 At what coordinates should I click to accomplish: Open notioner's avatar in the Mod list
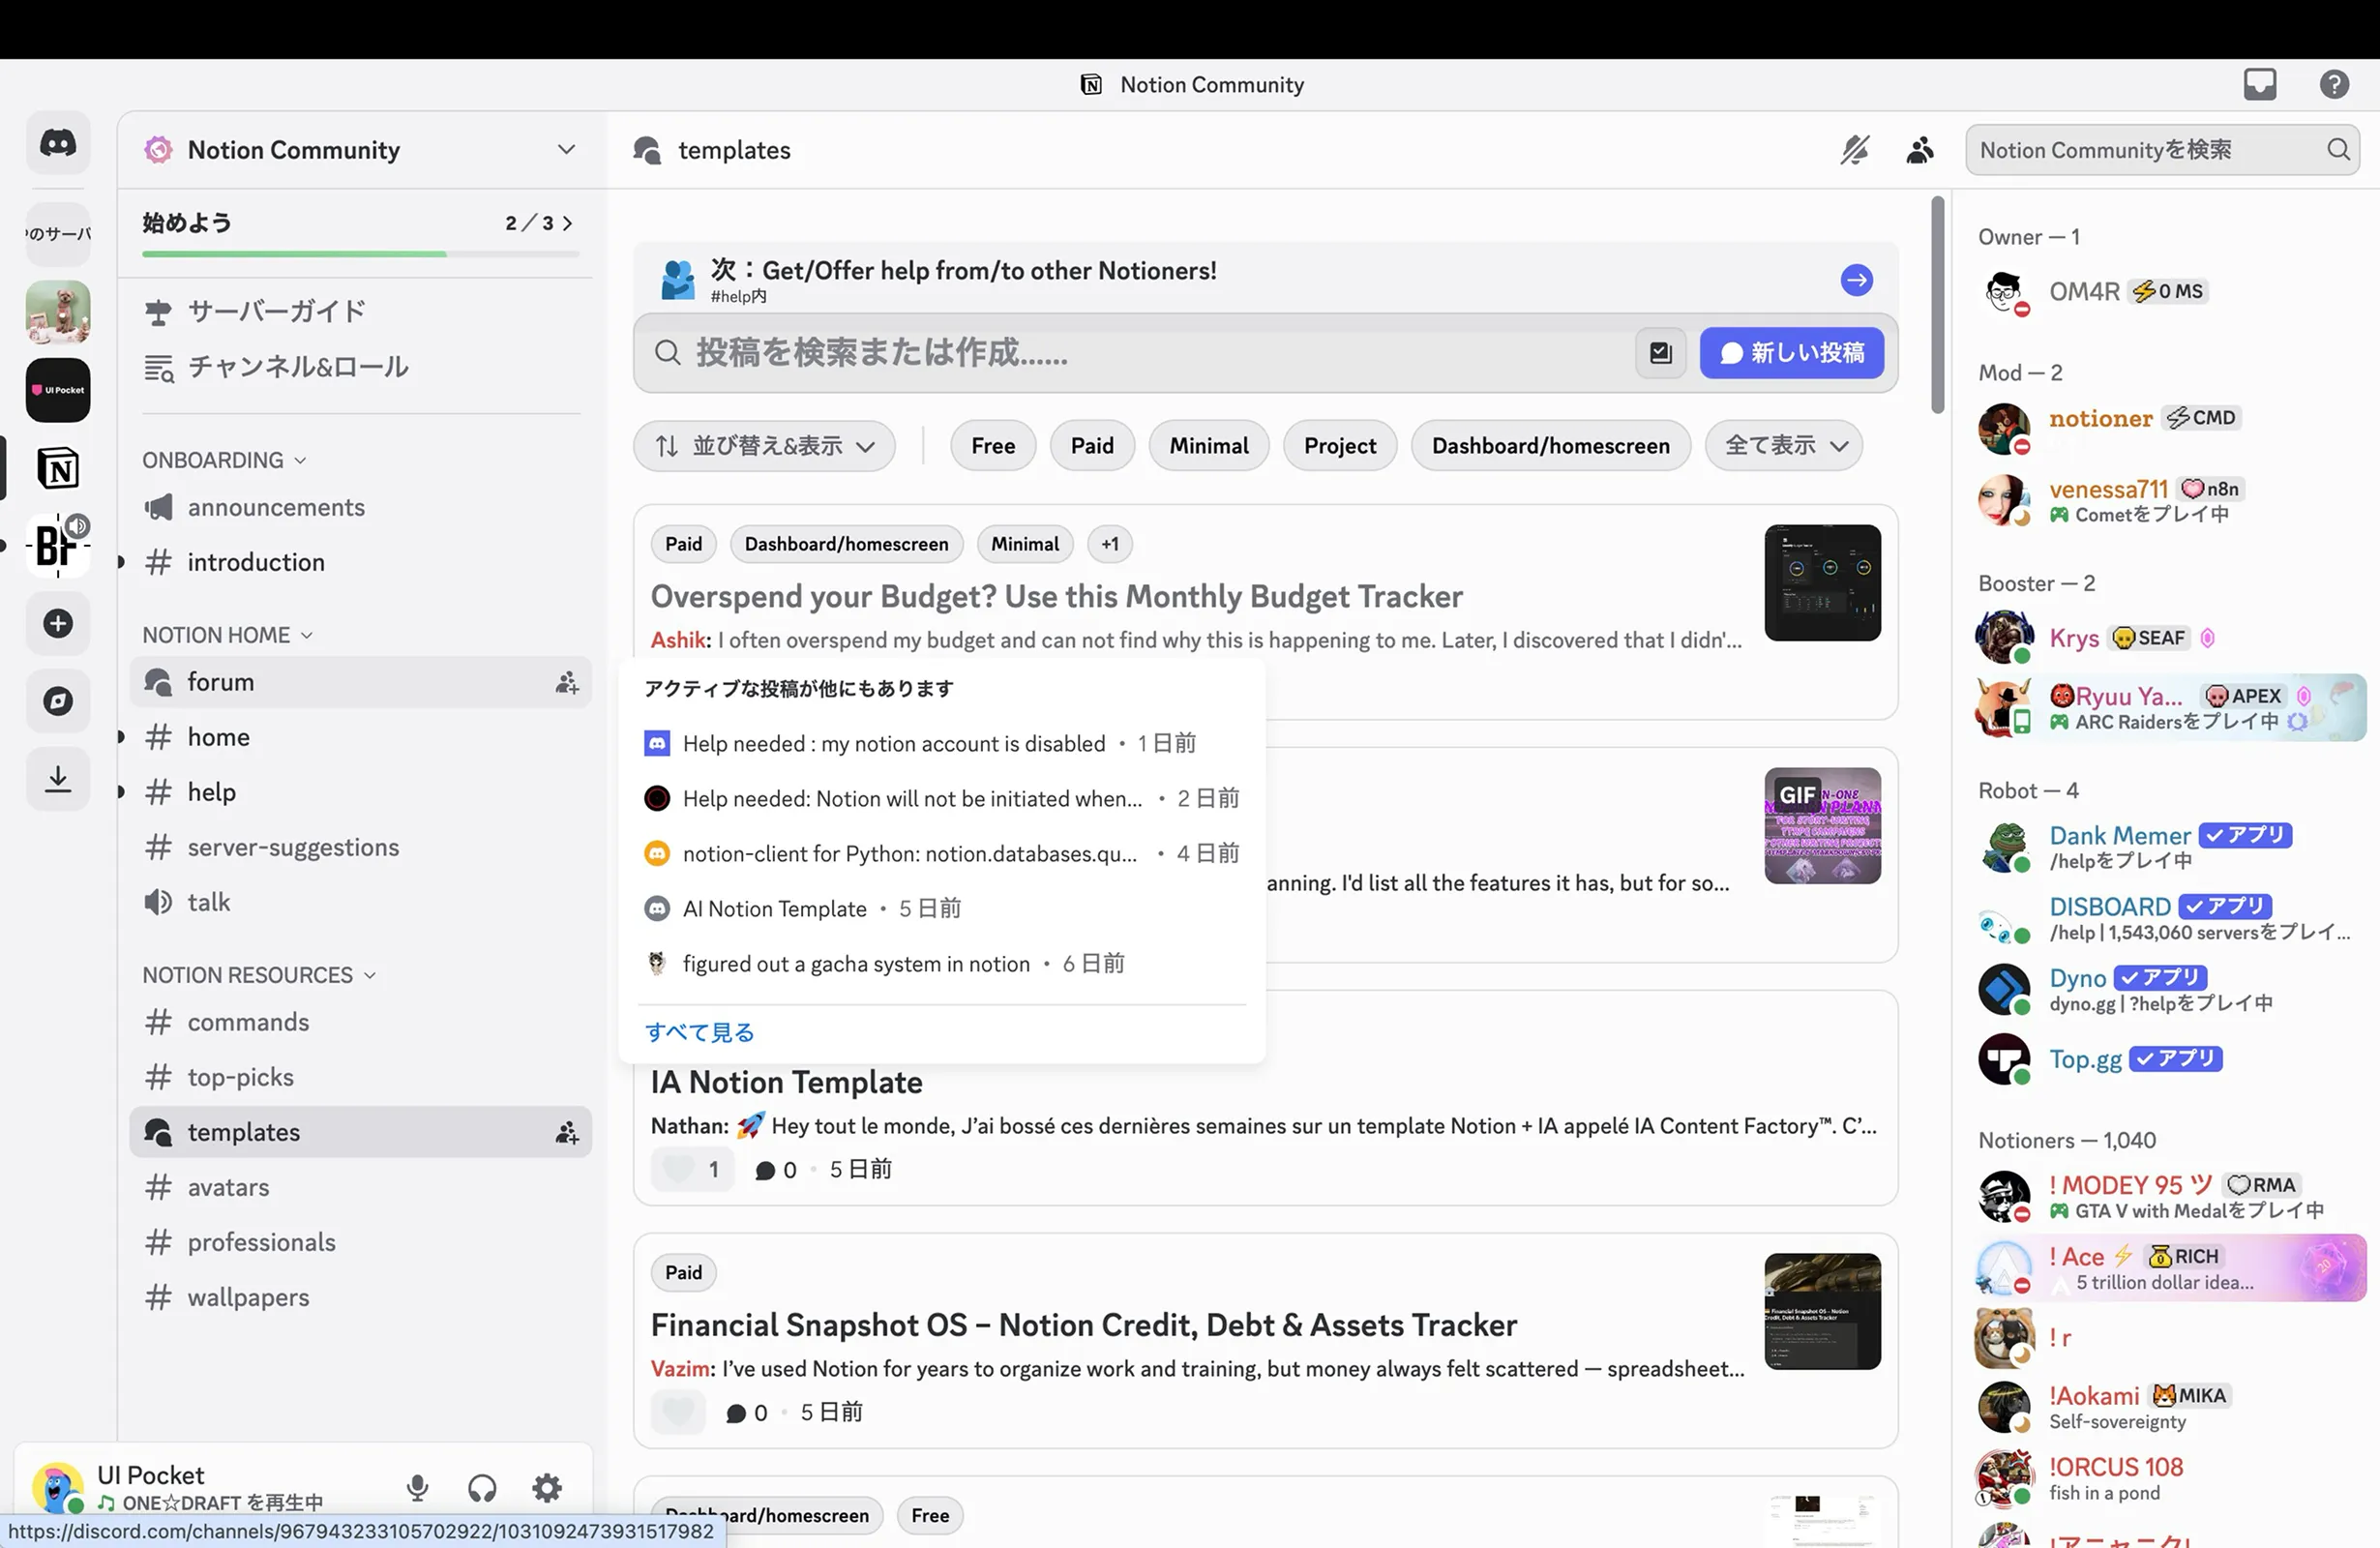[x=2004, y=429]
